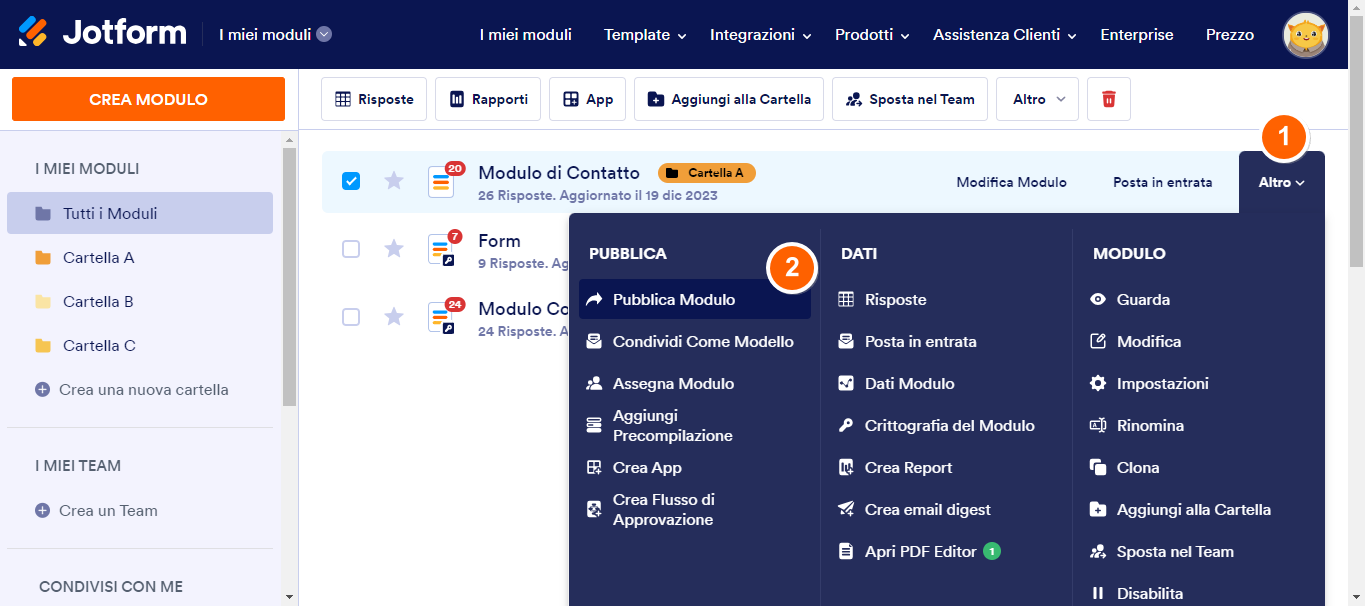Open the Assistenza Clienti dropdown
This screenshot has height=606, width=1365.
coord(1005,35)
